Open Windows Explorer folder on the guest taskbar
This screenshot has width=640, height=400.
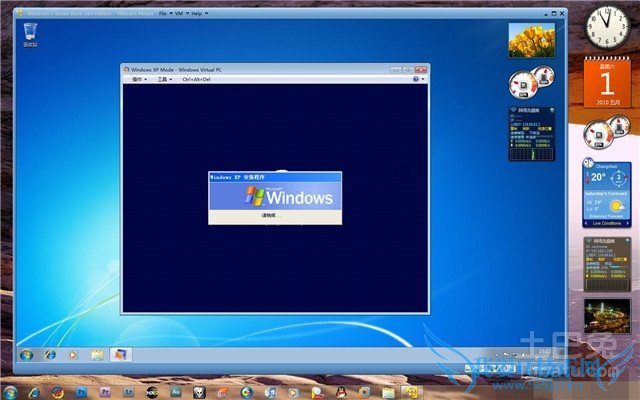coord(97,355)
